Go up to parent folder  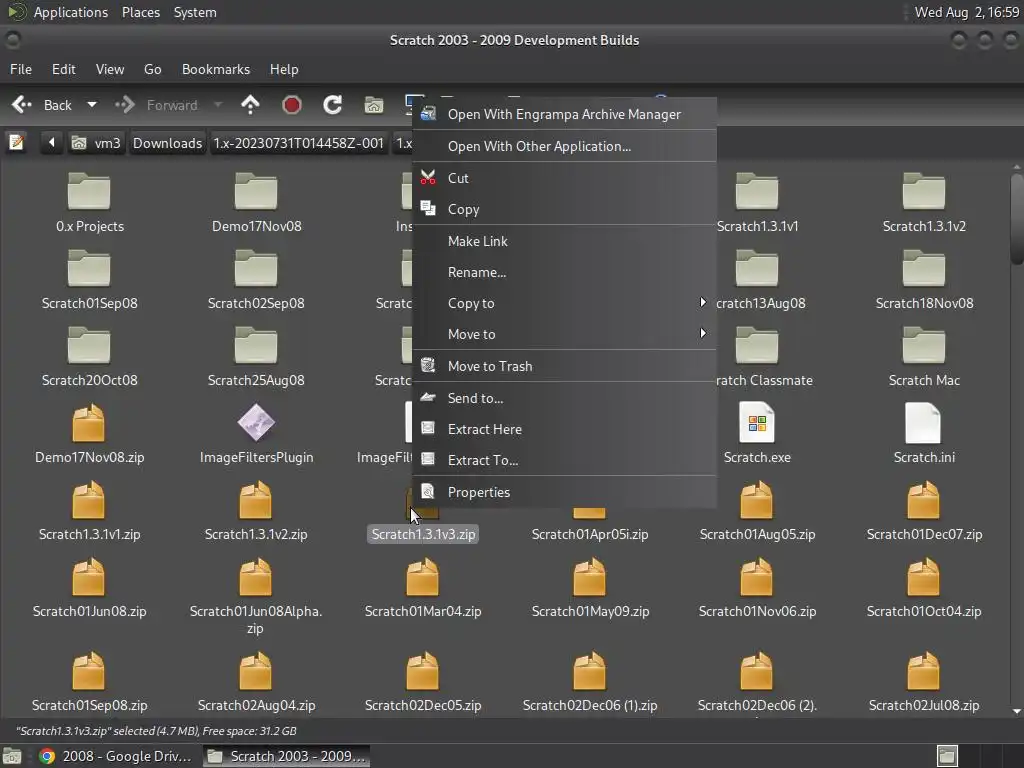point(250,104)
